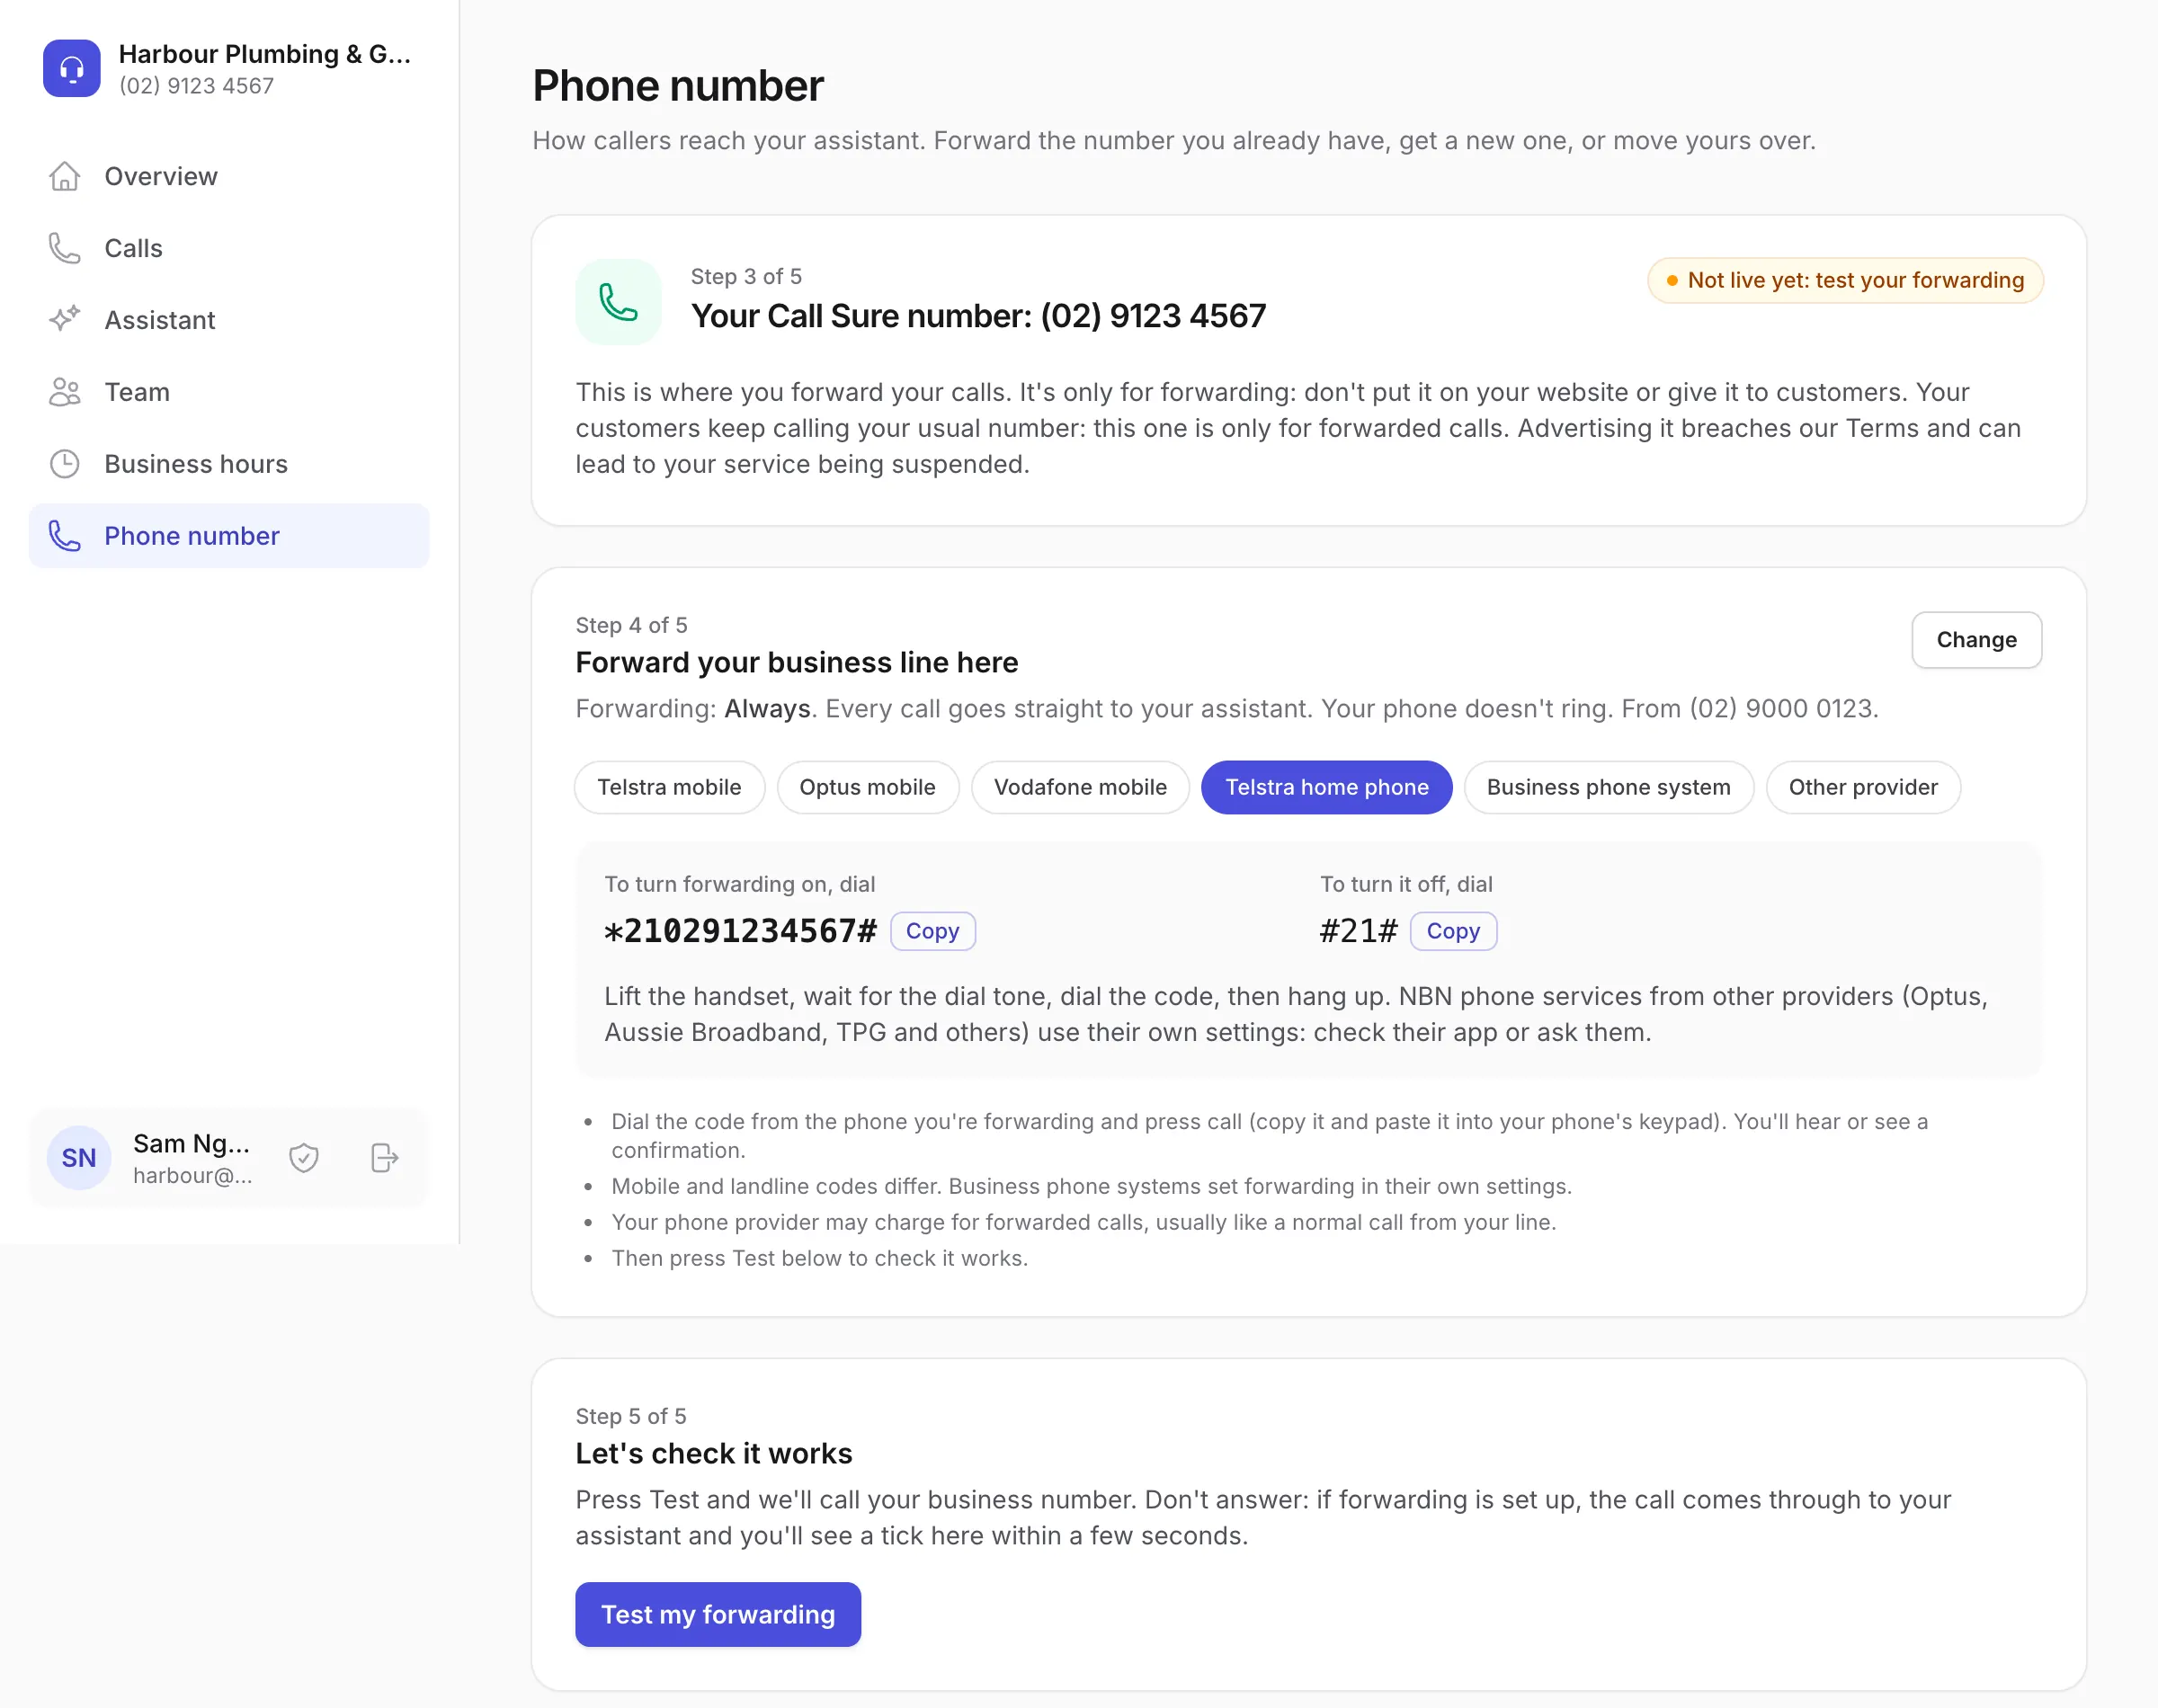Click the Assistant sparkle icon

click(65, 320)
